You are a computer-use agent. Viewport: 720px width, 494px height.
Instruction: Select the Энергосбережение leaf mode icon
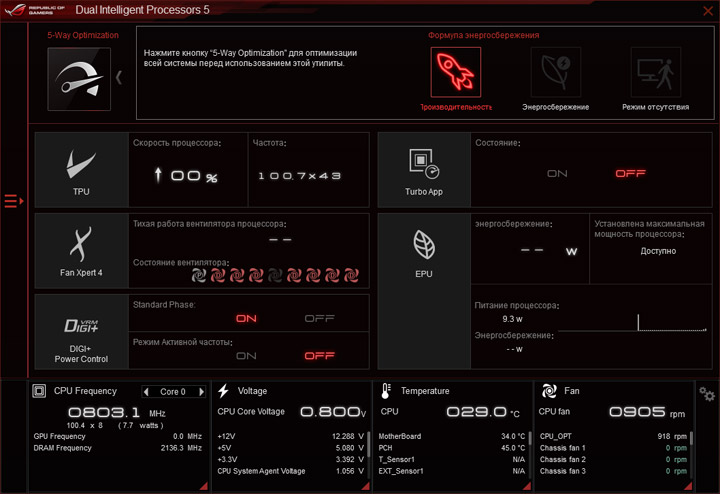point(556,72)
